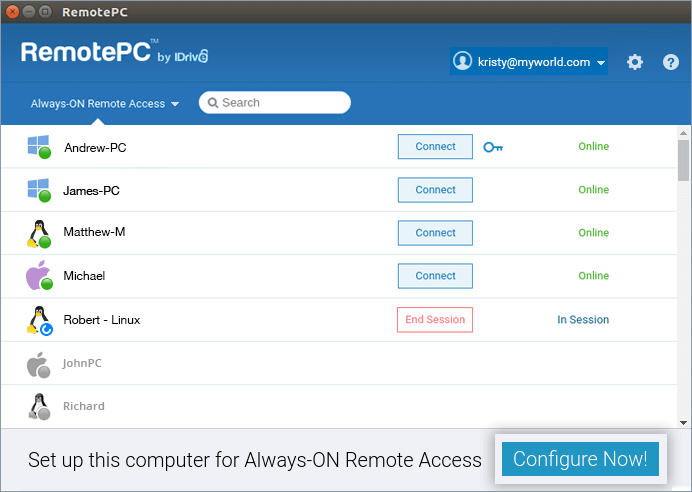Click the Online status of Michael

pyautogui.click(x=594, y=276)
